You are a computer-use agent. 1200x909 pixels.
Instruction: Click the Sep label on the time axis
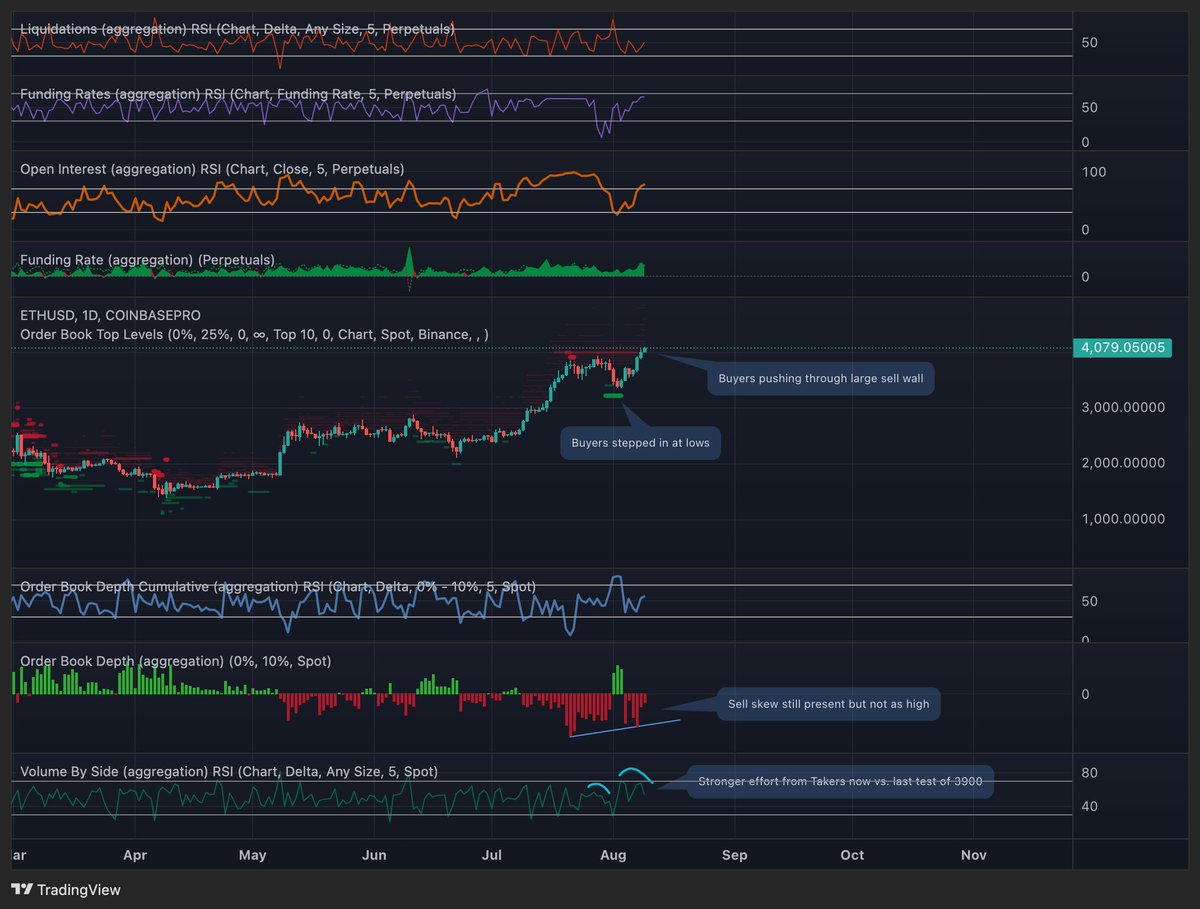[734, 855]
